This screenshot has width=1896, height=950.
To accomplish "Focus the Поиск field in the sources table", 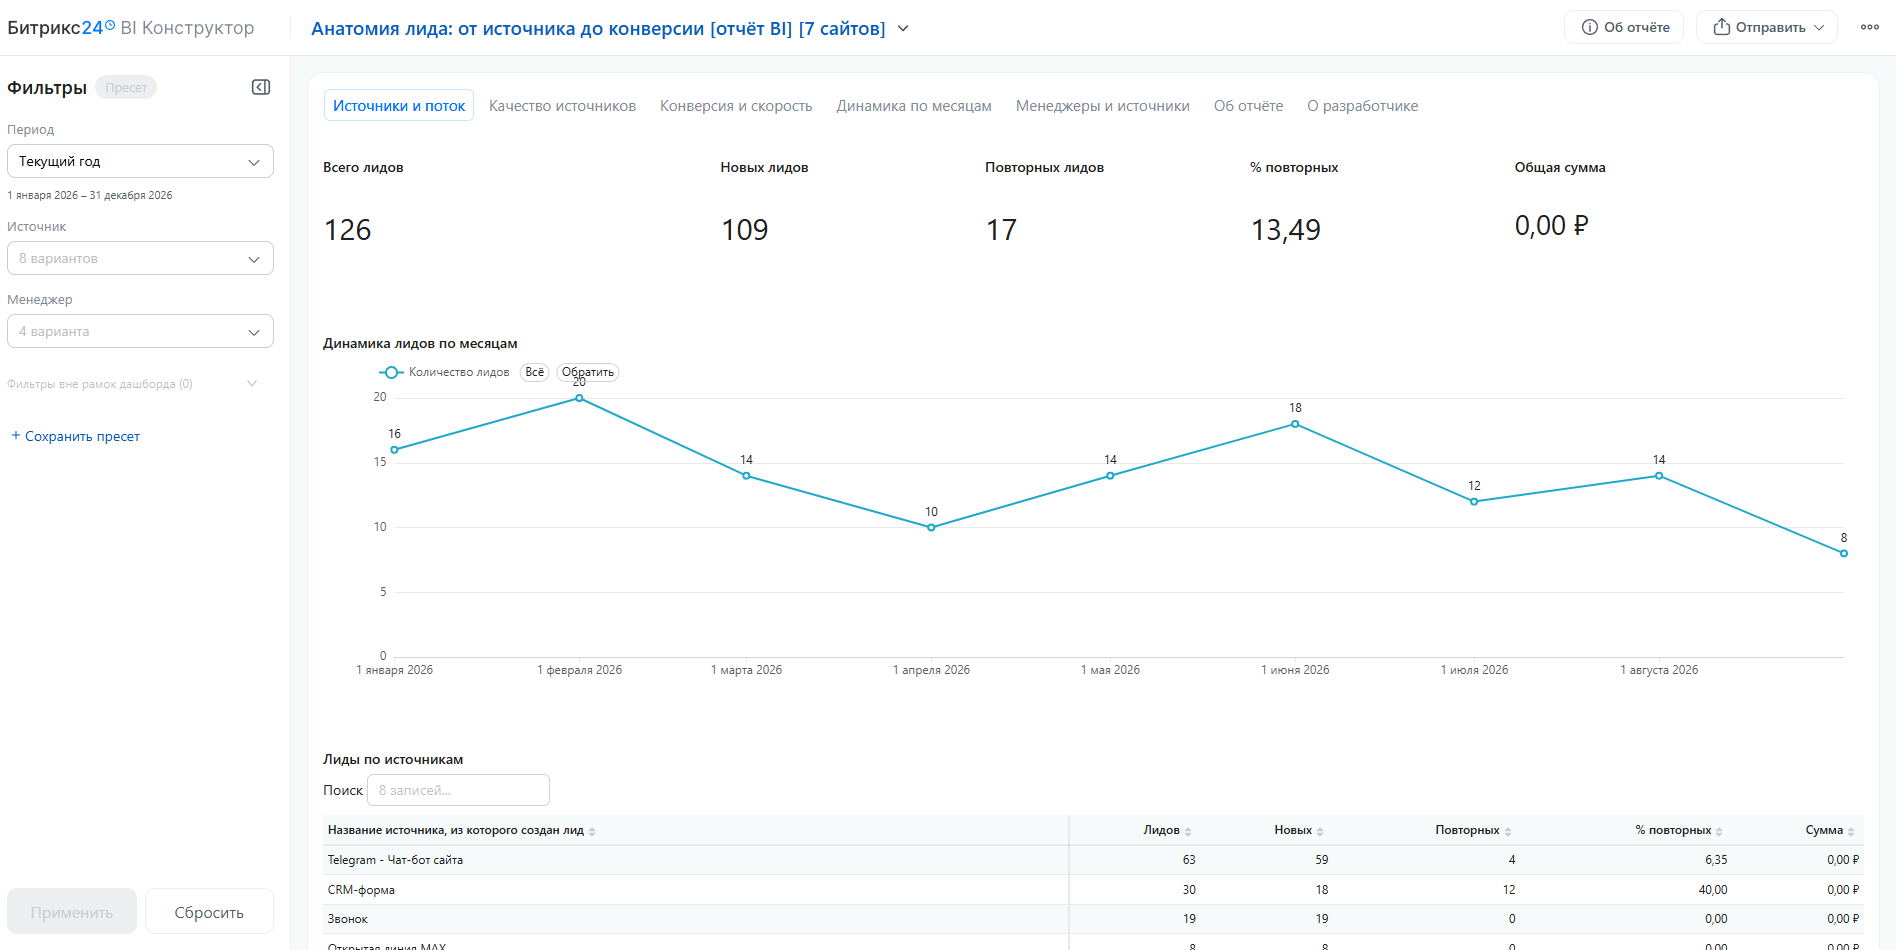I will point(458,790).
